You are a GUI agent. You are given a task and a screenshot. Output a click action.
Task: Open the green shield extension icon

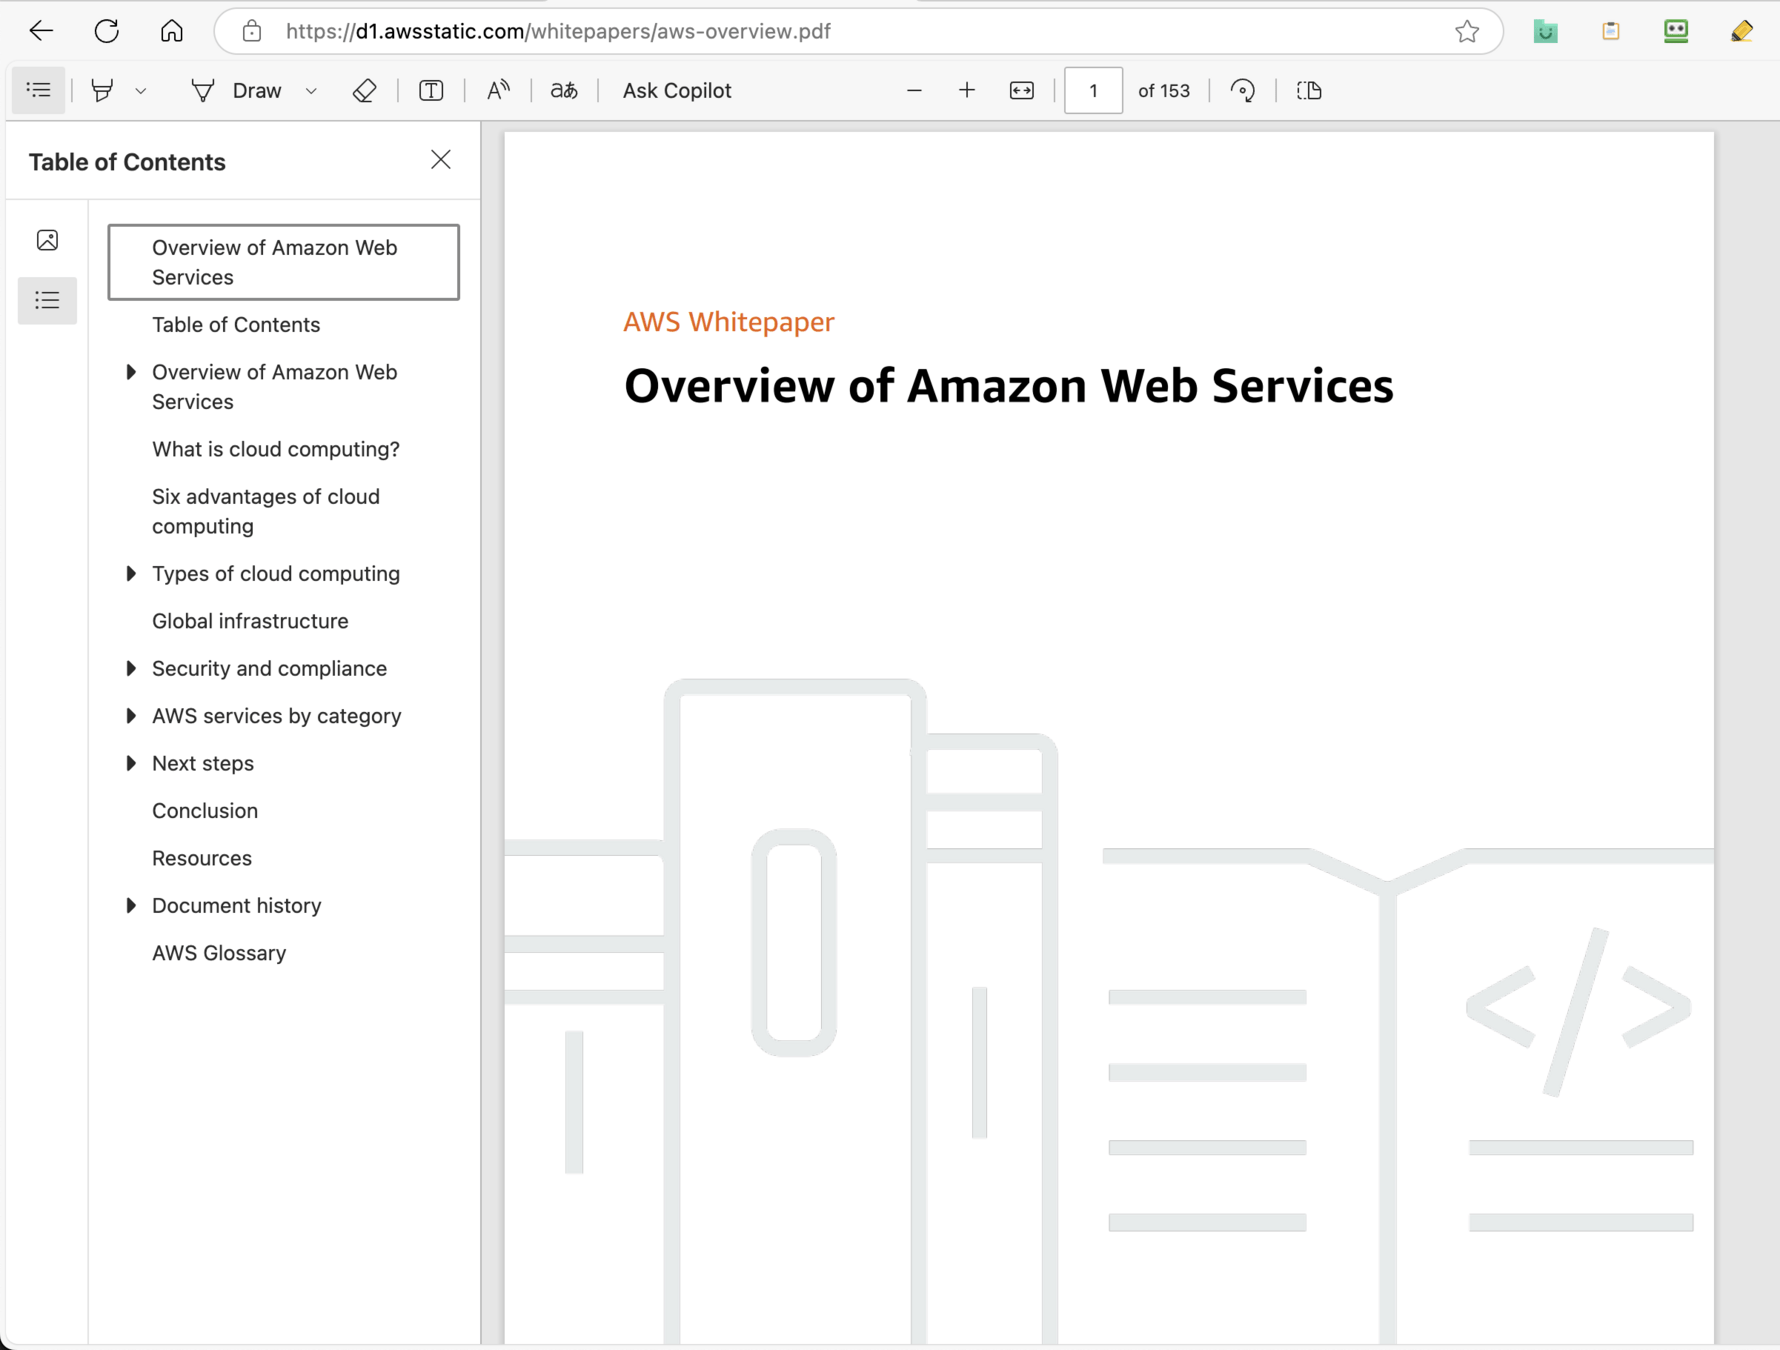pyautogui.click(x=1545, y=31)
